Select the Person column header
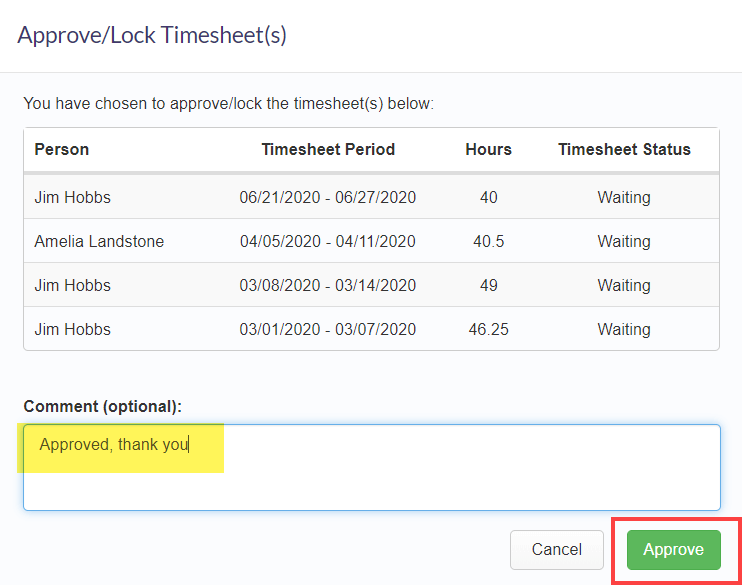 pyautogui.click(x=62, y=150)
